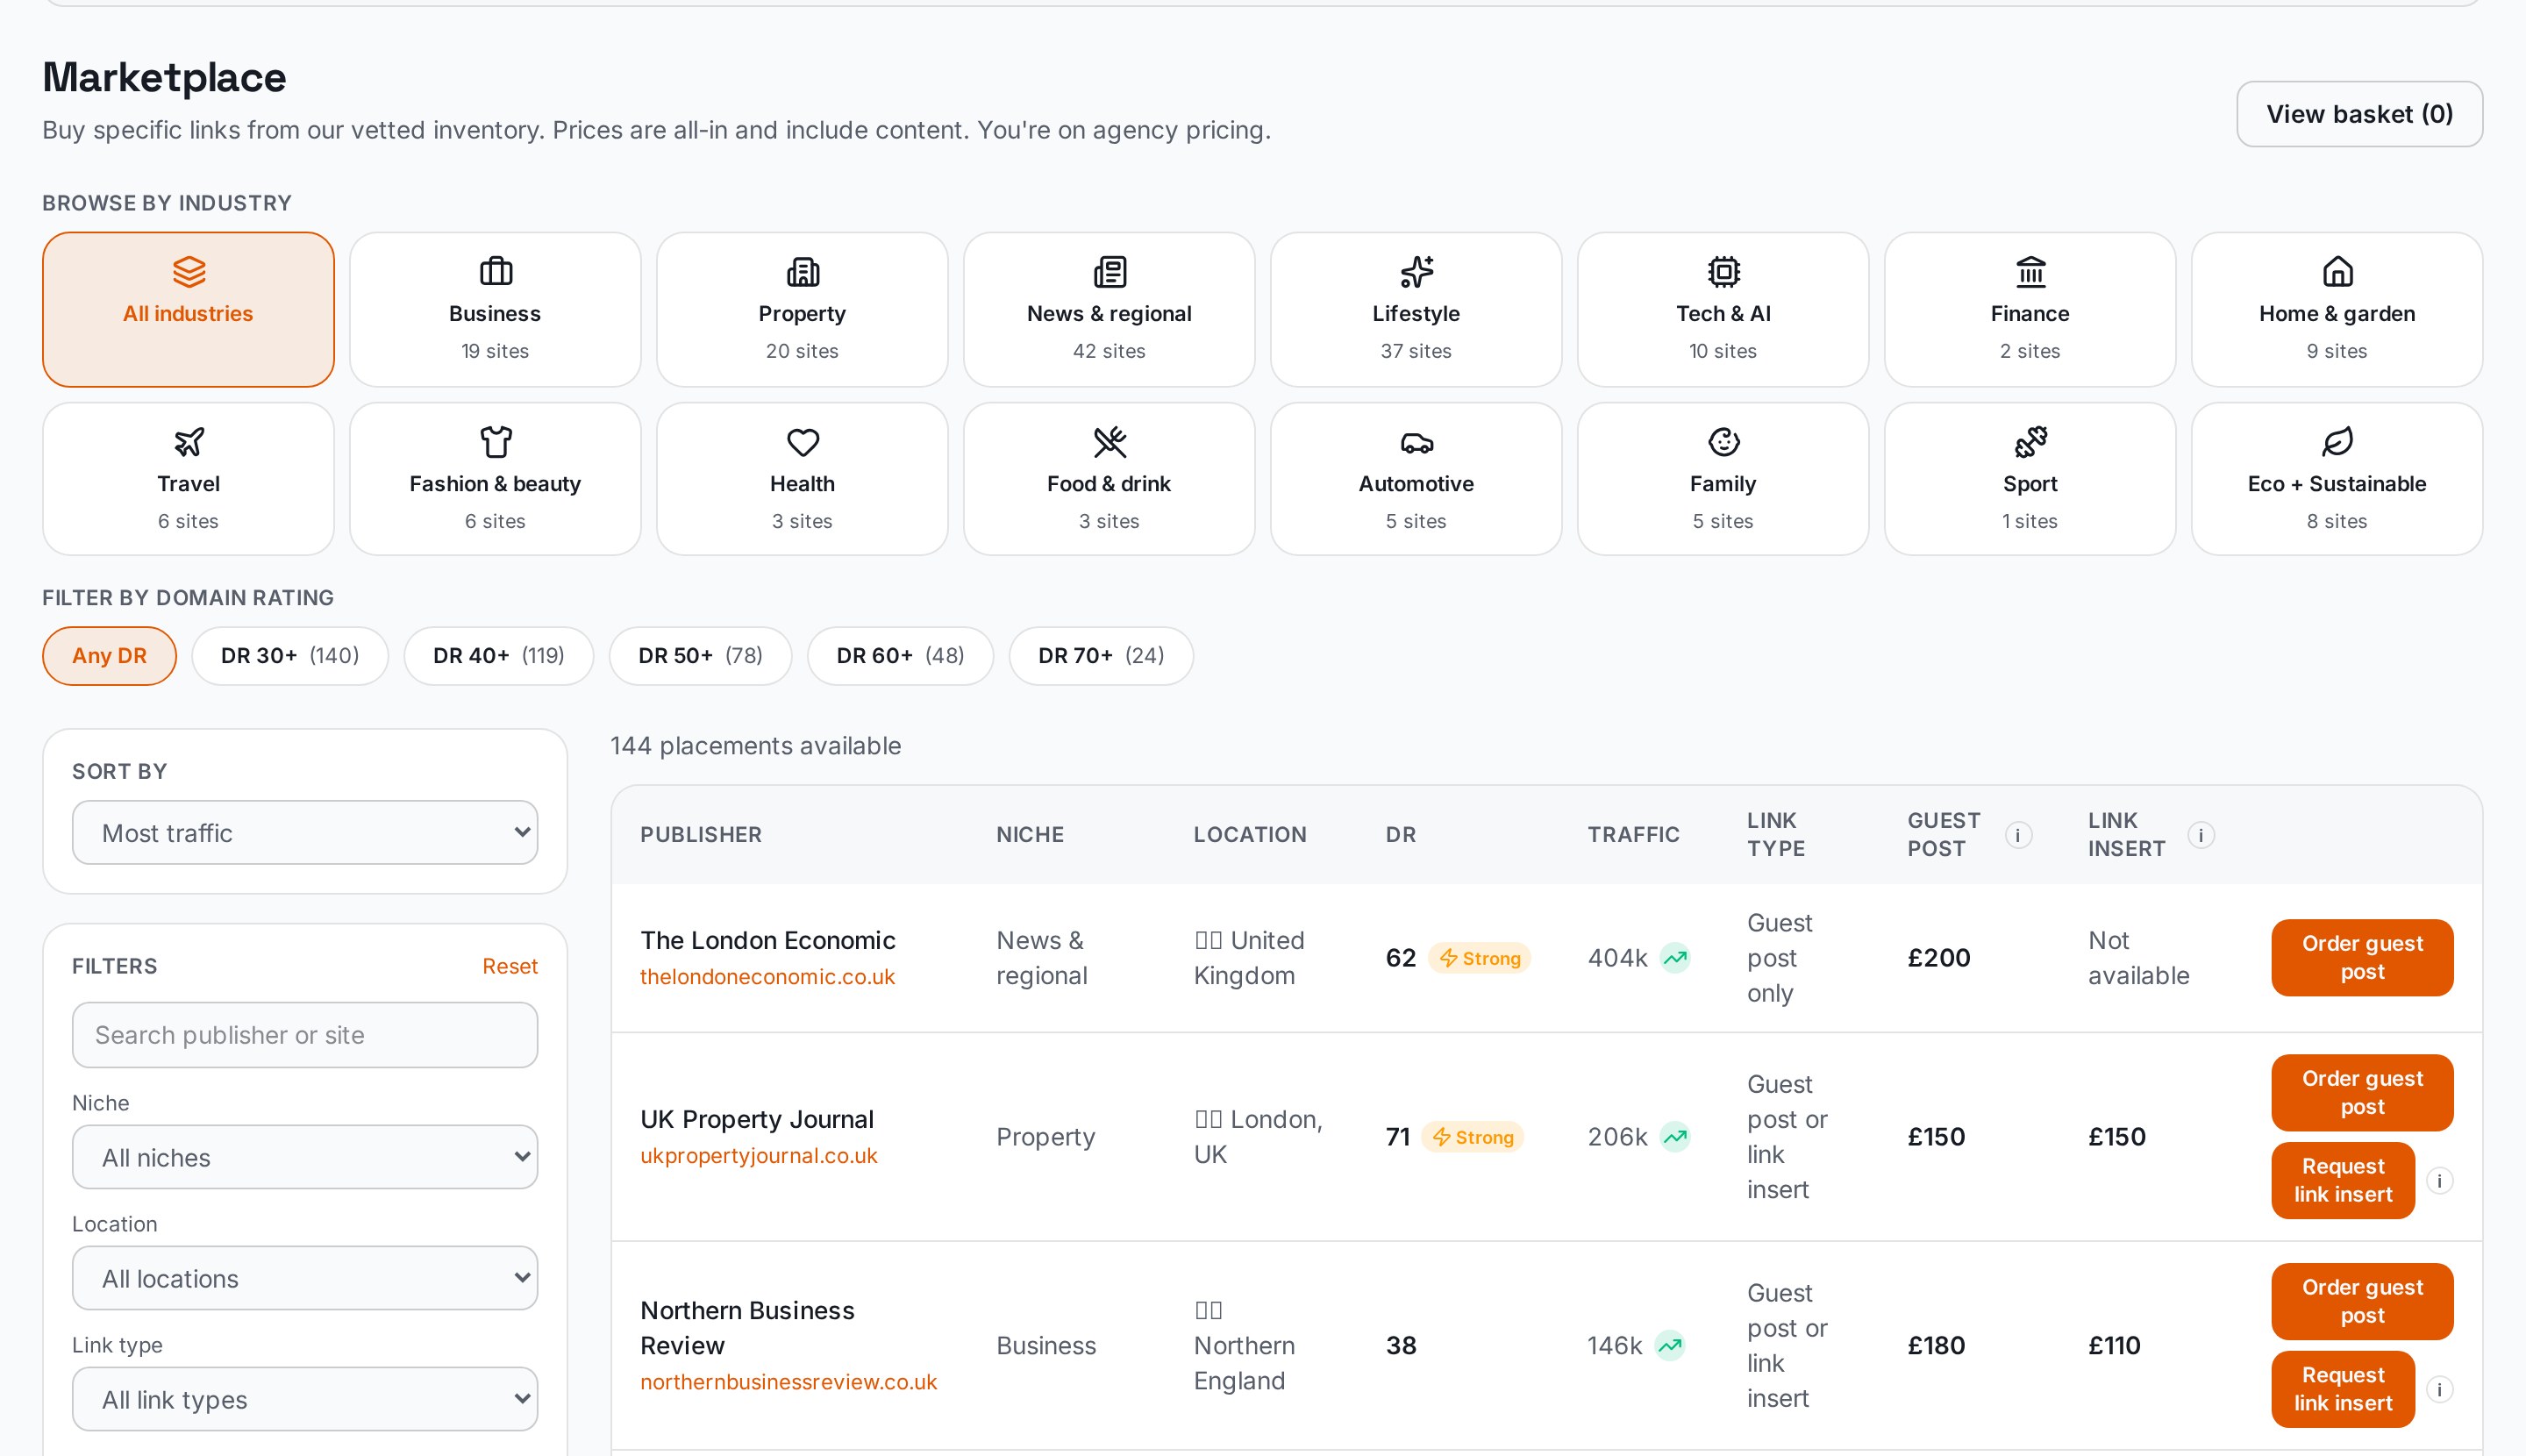Image resolution: width=2526 pixels, height=1456 pixels.
Task: Open Link Insert column info icon
Action: point(2200,835)
